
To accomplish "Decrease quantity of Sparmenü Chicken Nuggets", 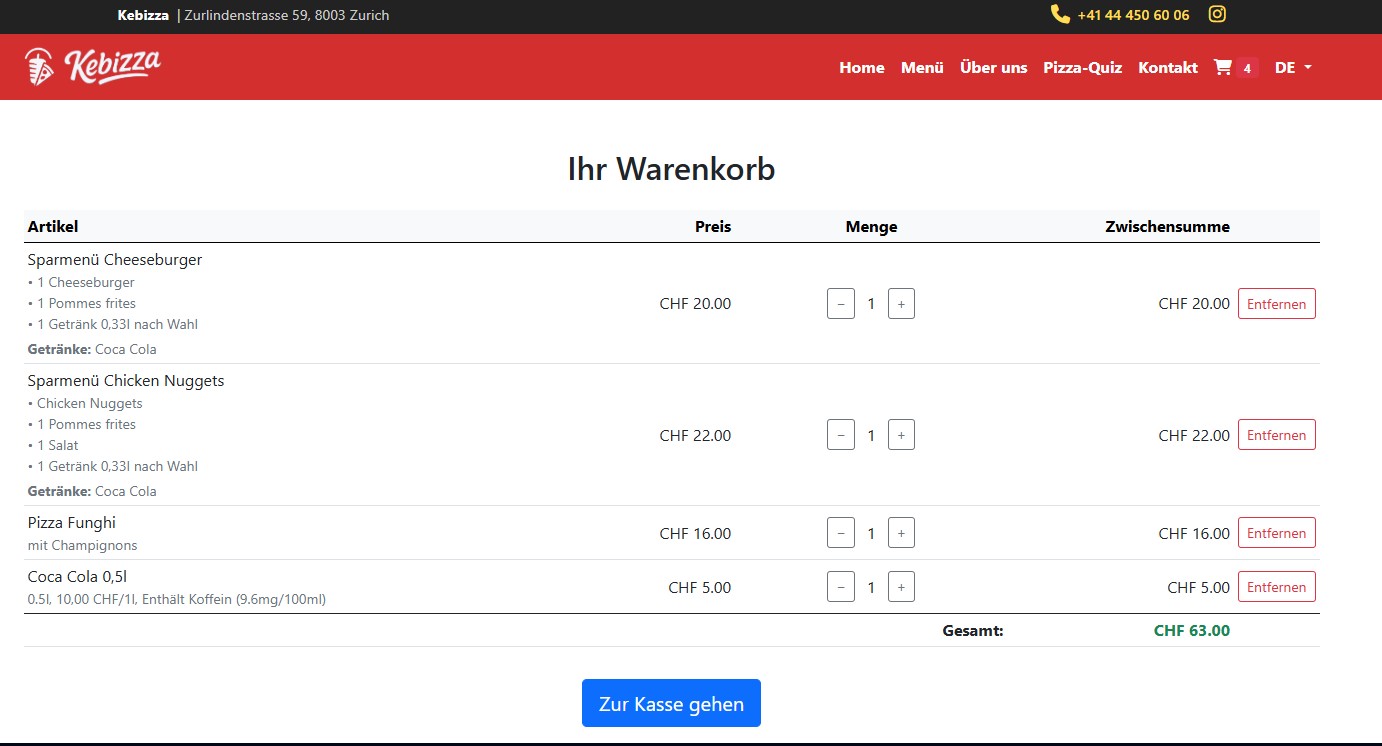I will [840, 435].
